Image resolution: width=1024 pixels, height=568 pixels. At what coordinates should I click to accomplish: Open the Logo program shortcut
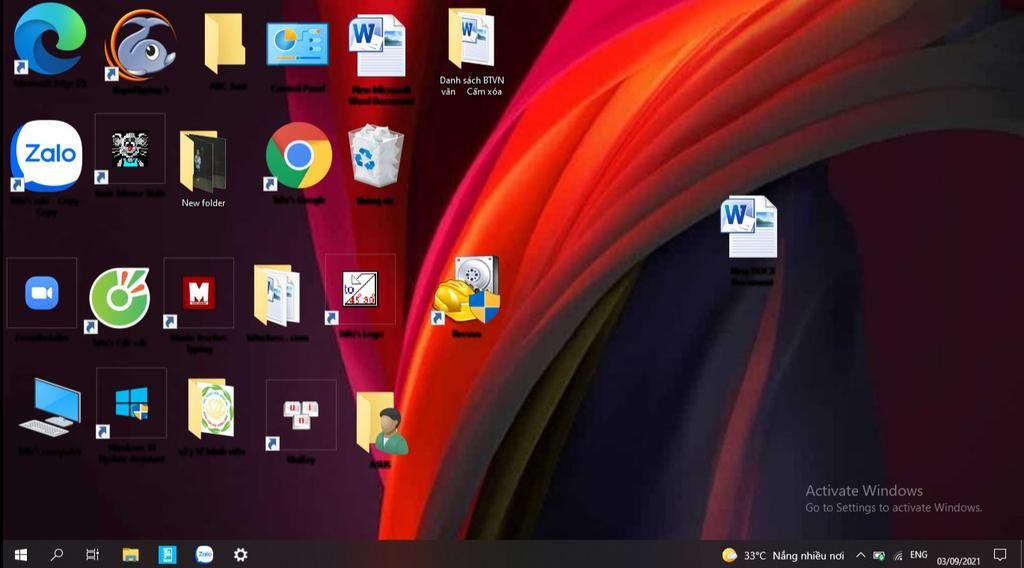[360, 289]
